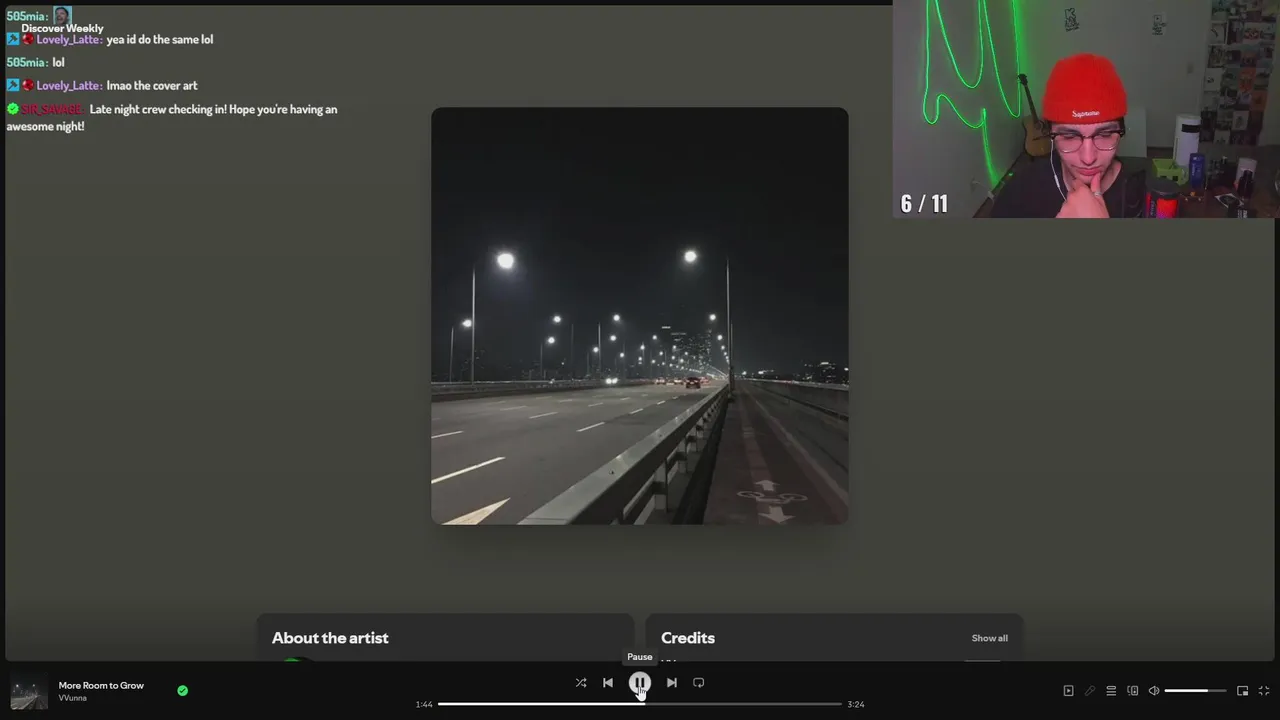Click the small album thumbnail in player bar

29,691
